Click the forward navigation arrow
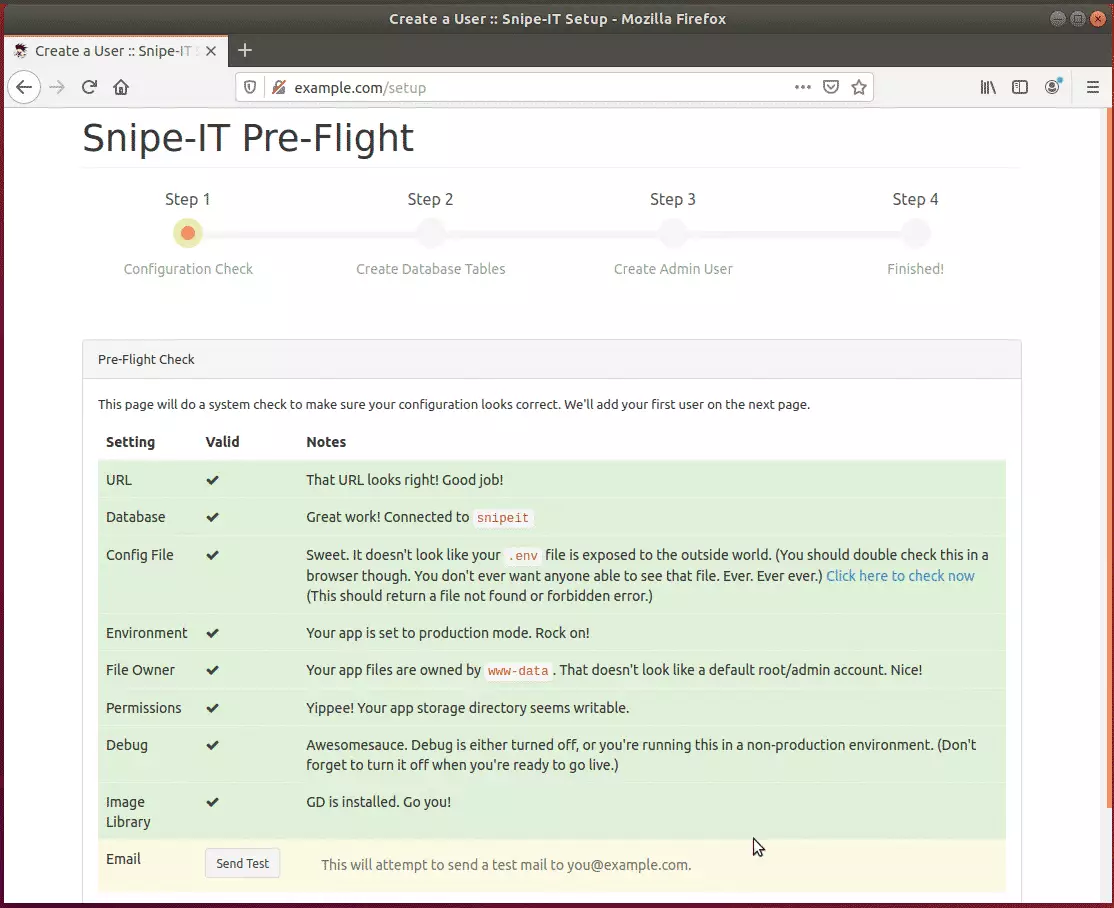 coord(57,87)
